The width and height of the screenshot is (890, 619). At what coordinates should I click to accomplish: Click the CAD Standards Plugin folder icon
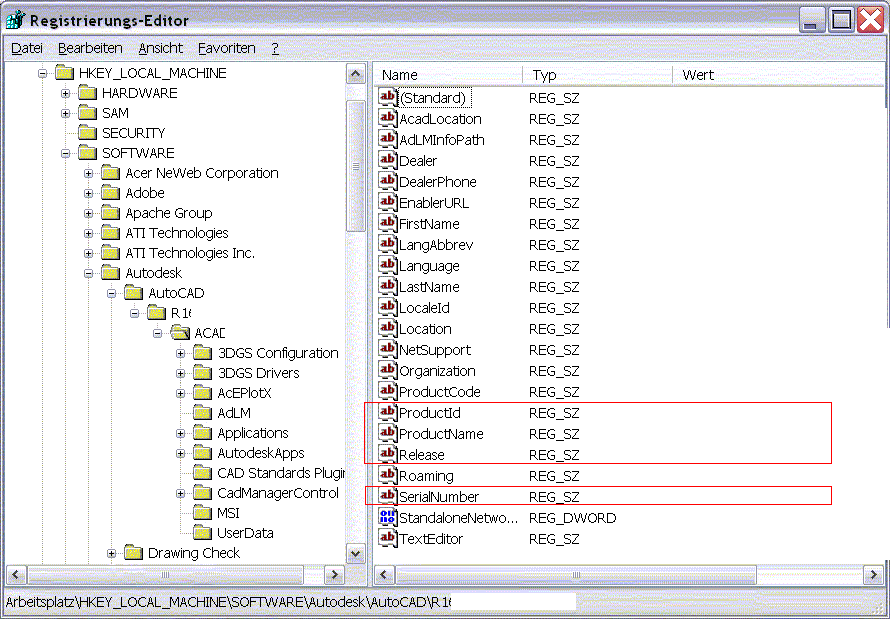202,473
